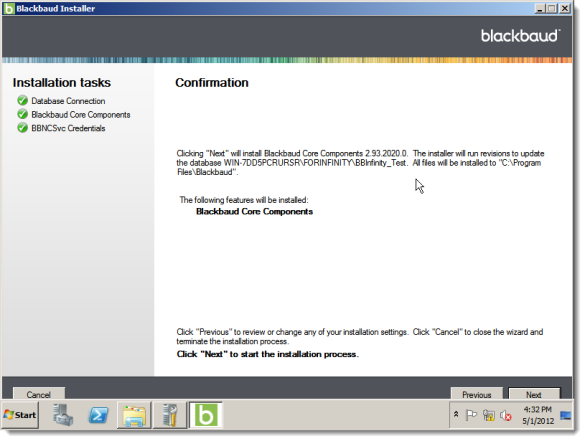Open Action Center flag icon
Viewport: 585px width, 441px height.
pos(471,415)
